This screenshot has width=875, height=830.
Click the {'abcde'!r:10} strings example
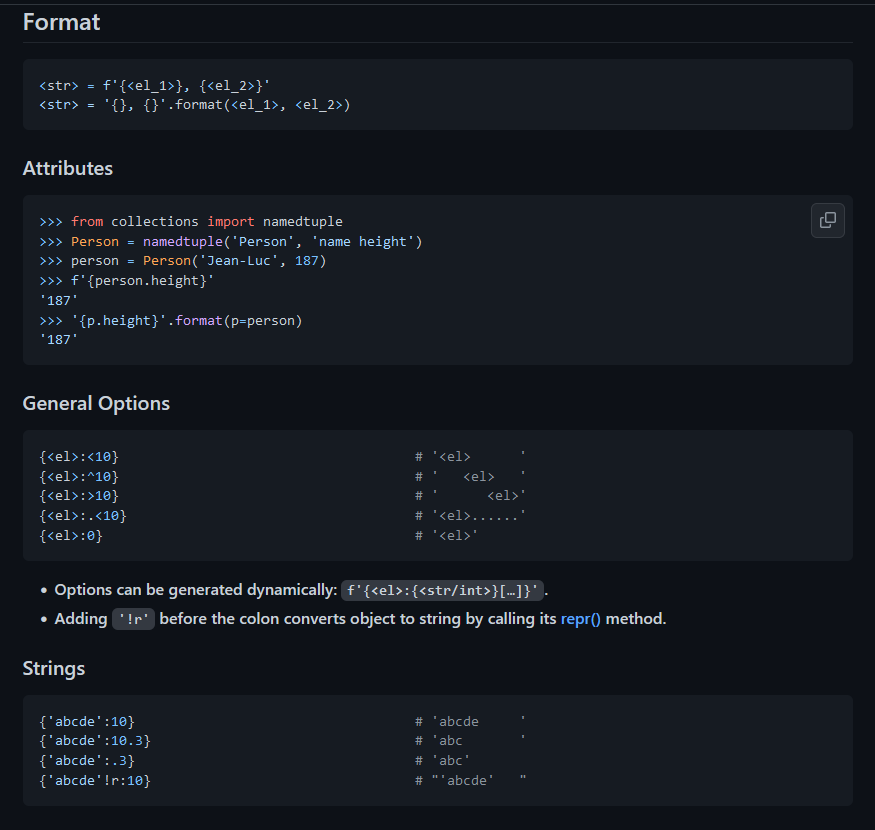coord(95,780)
